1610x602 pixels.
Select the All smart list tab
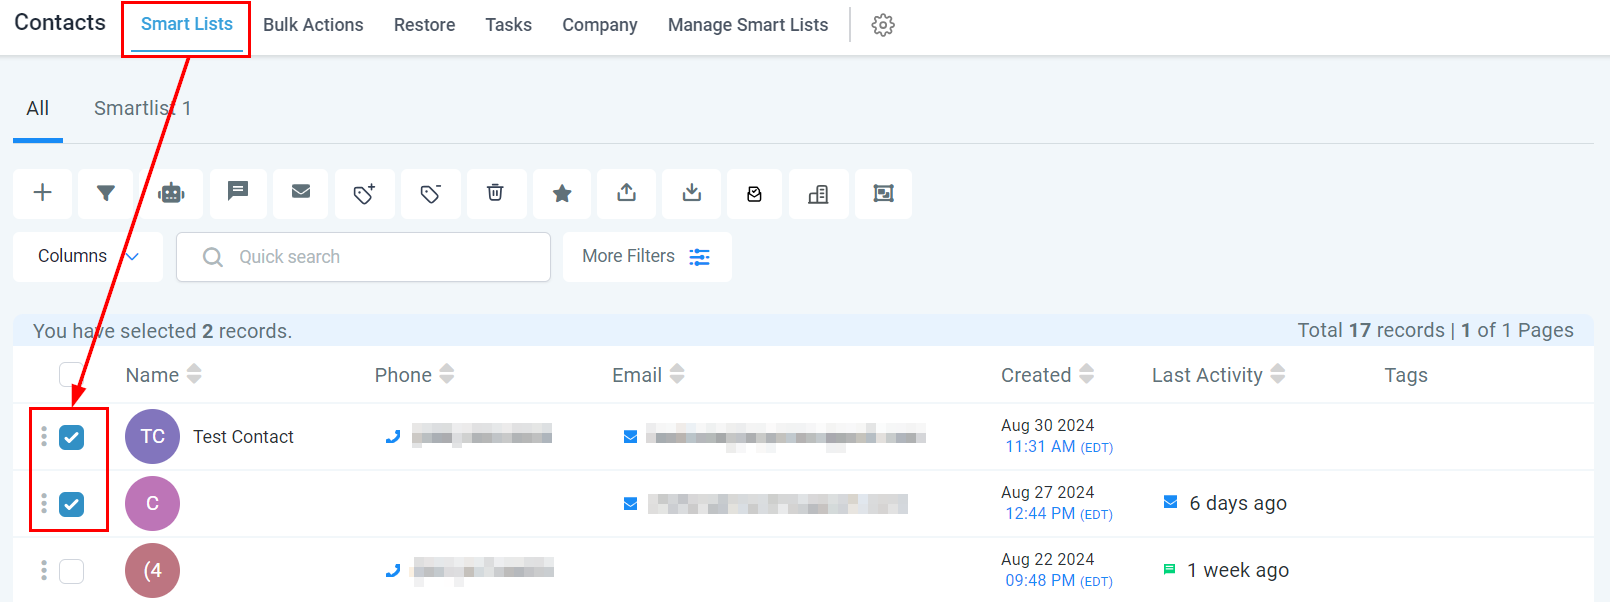click(x=38, y=109)
